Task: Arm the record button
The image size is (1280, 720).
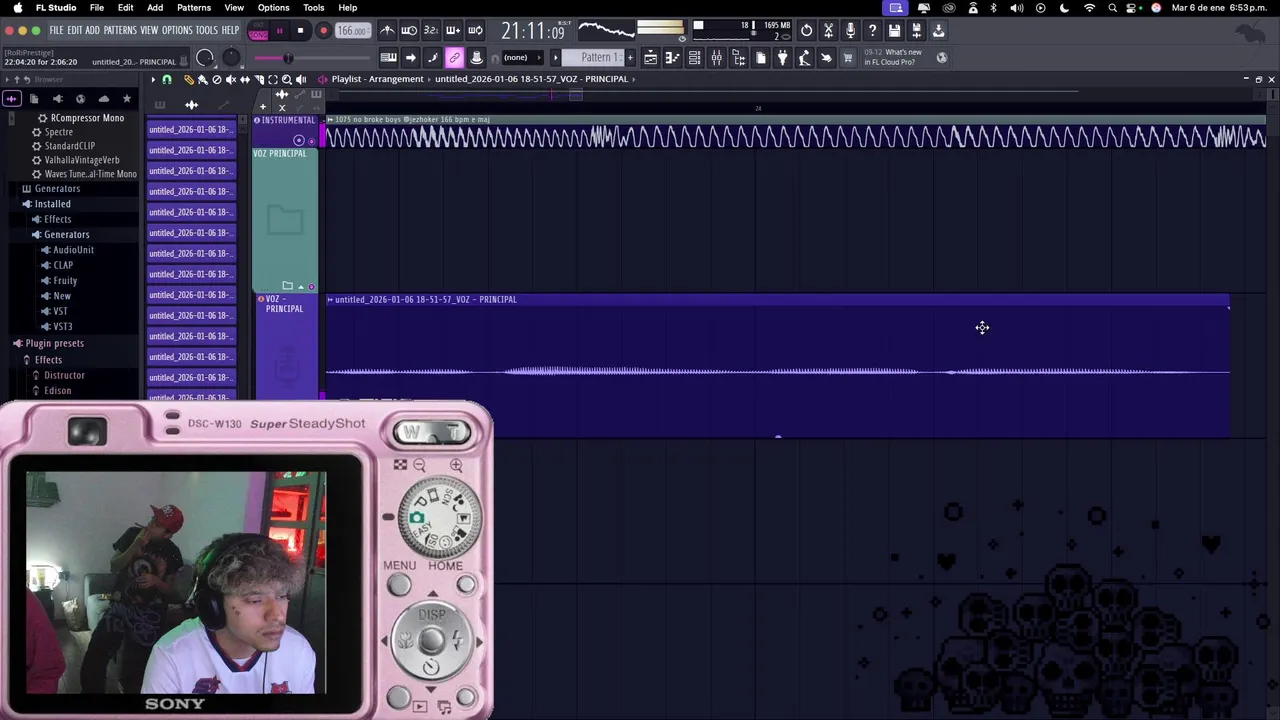Action: coord(323,30)
